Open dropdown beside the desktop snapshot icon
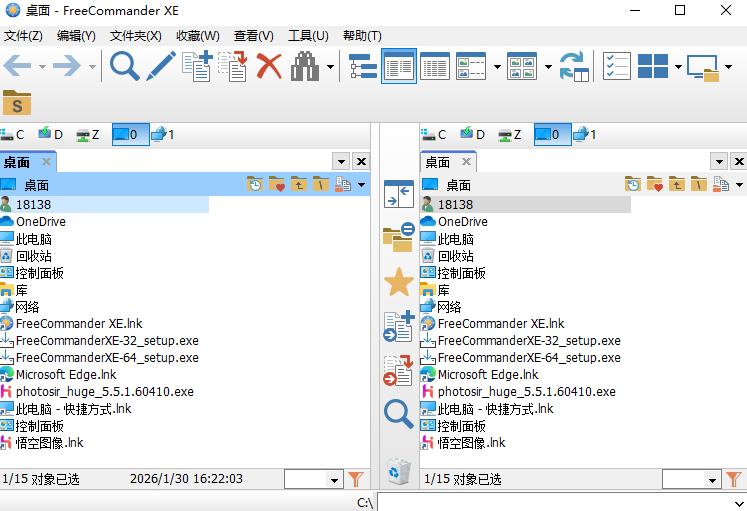This screenshot has width=747, height=511. (728, 67)
